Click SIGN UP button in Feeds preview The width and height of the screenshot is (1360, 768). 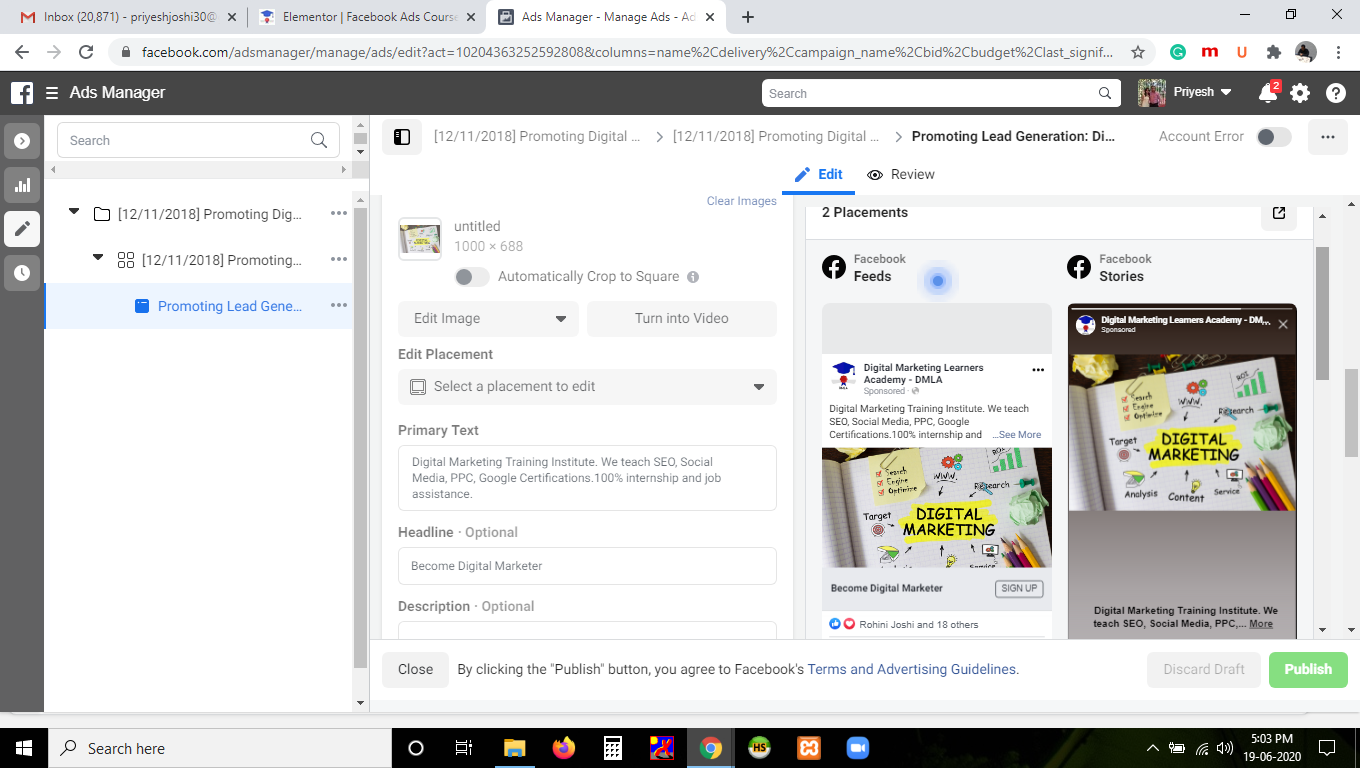tap(1020, 588)
